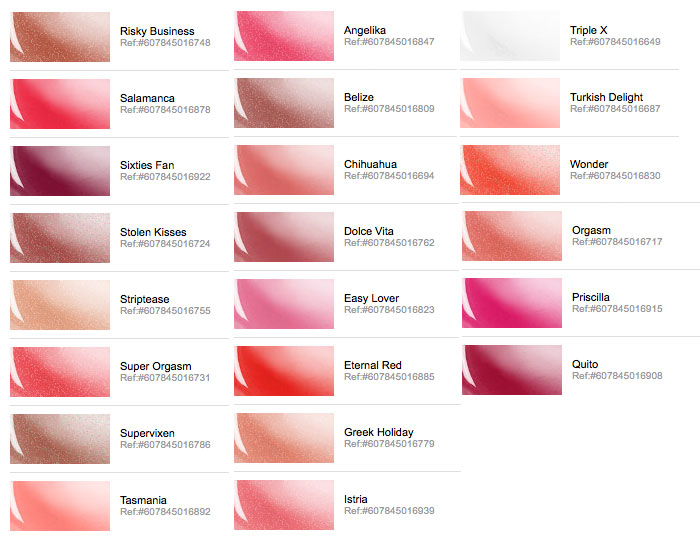The image size is (700, 539).
Task: Click reference number Ref:#607845016755
Action: 165,311
